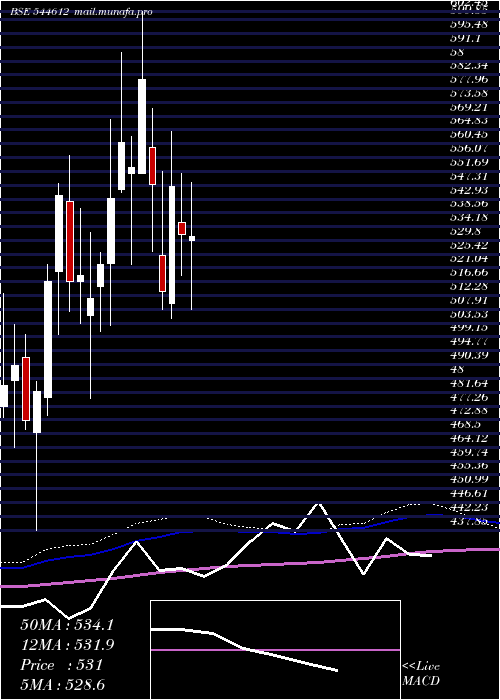
Task: Click the small red candle body near 534
Action: coord(182,228)
